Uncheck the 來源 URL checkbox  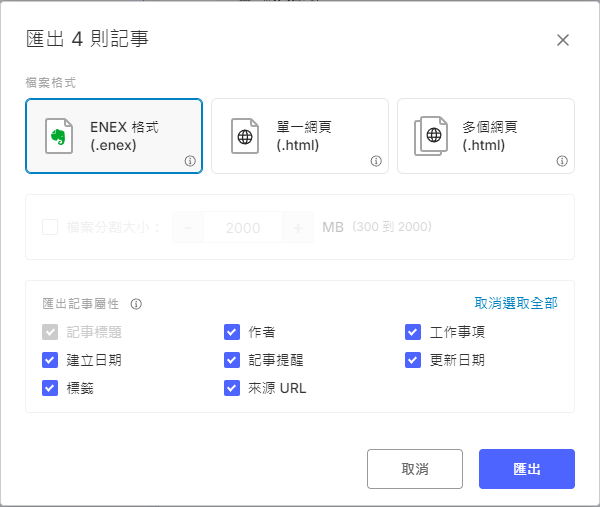tap(232, 388)
